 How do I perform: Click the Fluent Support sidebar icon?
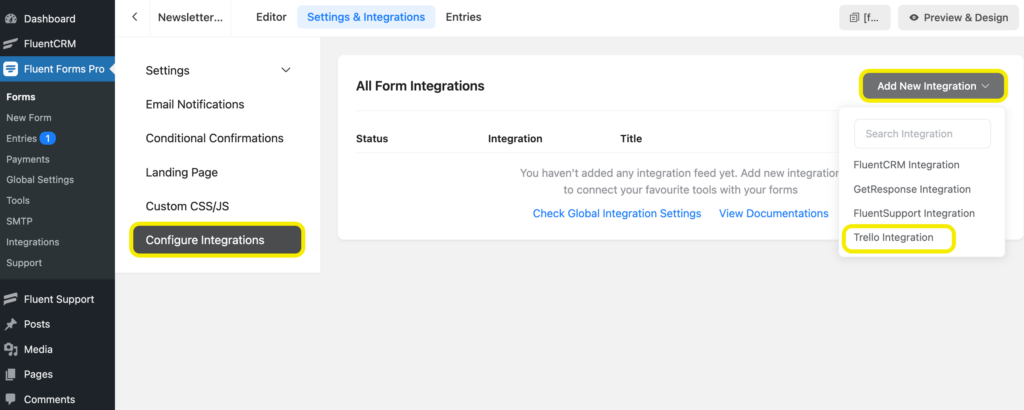10,299
